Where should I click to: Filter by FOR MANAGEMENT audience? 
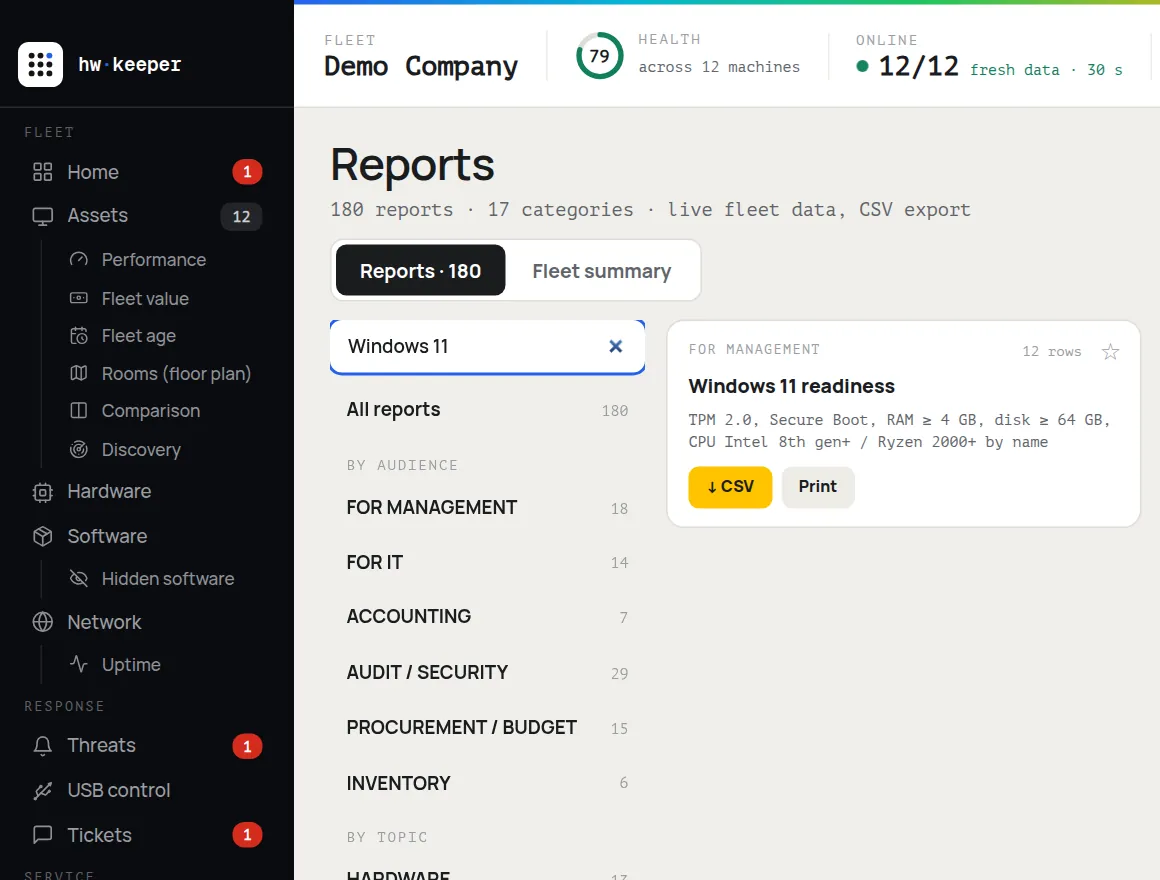tap(487, 507)
